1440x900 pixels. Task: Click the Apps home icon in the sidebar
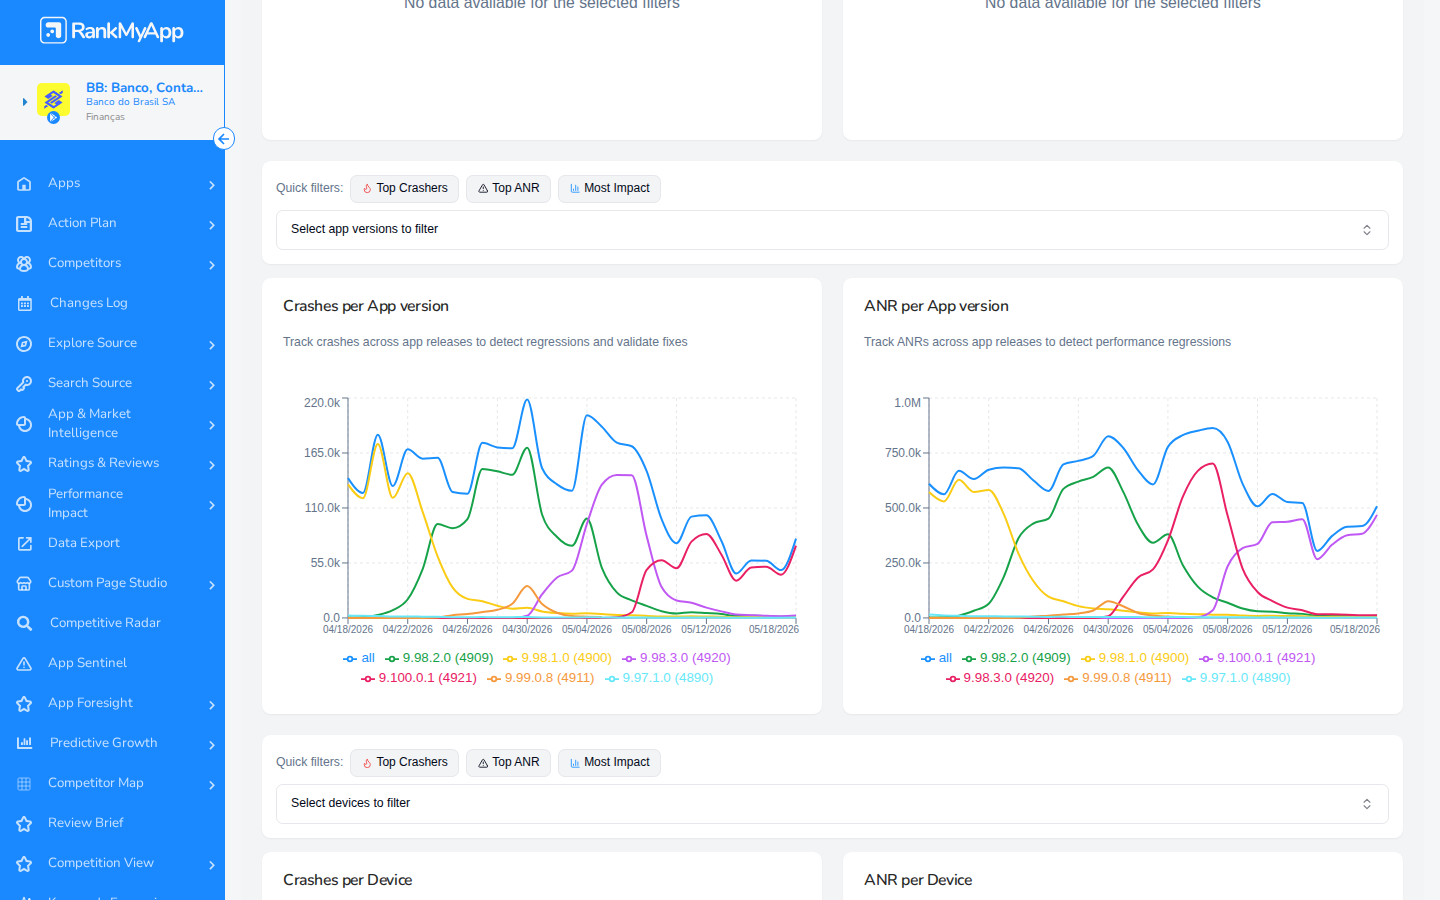tap(24, 184)
